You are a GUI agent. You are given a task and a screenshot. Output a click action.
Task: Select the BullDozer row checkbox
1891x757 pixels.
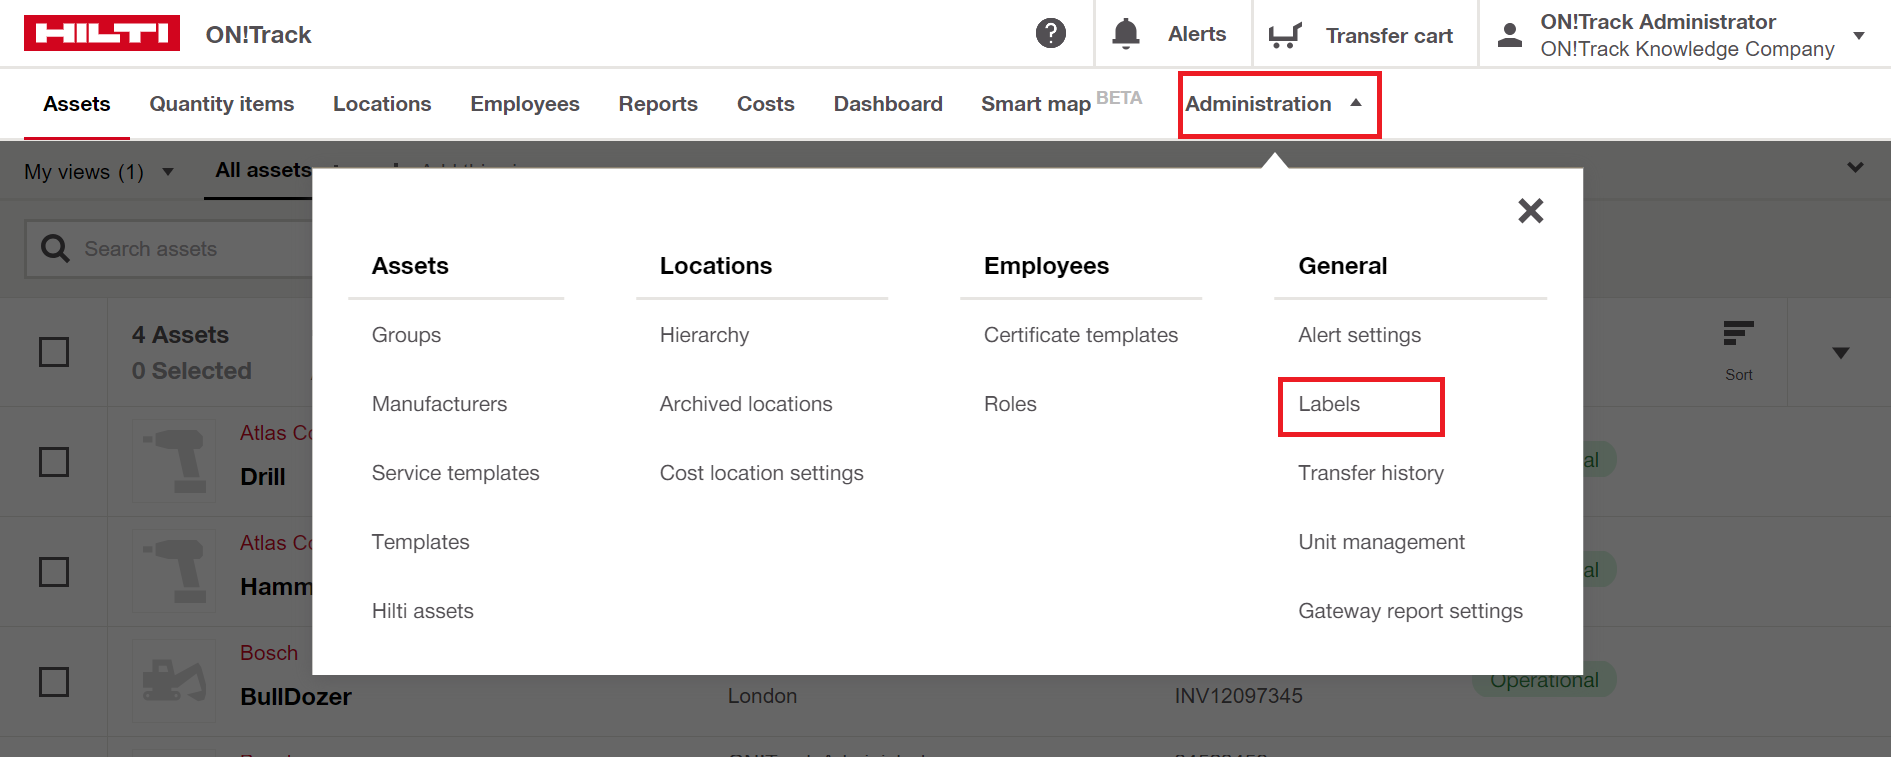[x=54, y=682]
